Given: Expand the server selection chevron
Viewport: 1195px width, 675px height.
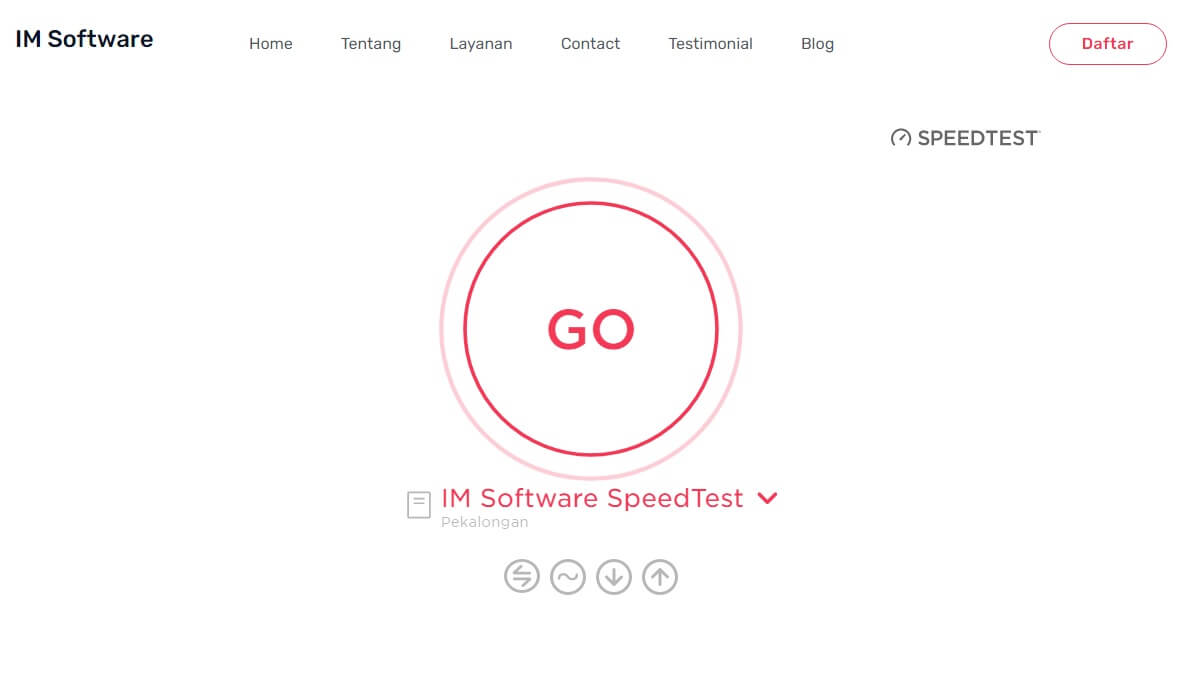Looking at the screenshot, I should [x=767, y=498].
